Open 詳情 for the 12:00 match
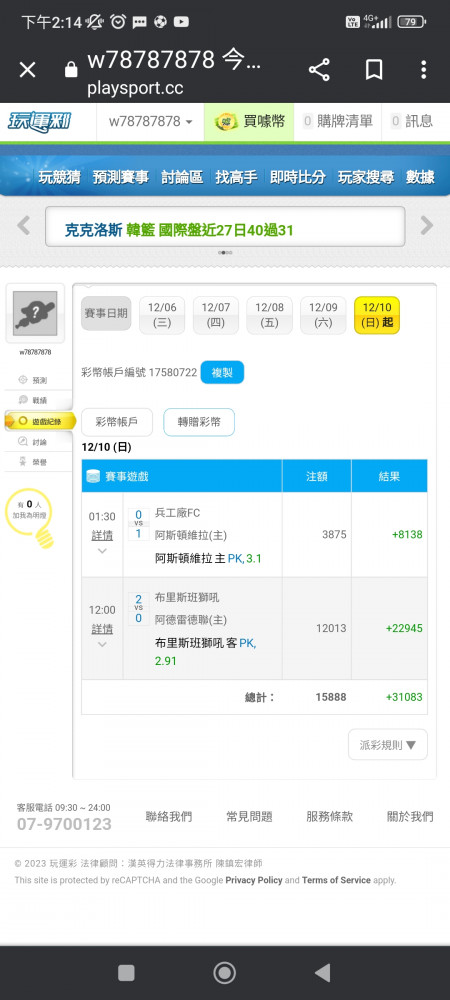Screen dimensions: 450x1000 [102, 629]
